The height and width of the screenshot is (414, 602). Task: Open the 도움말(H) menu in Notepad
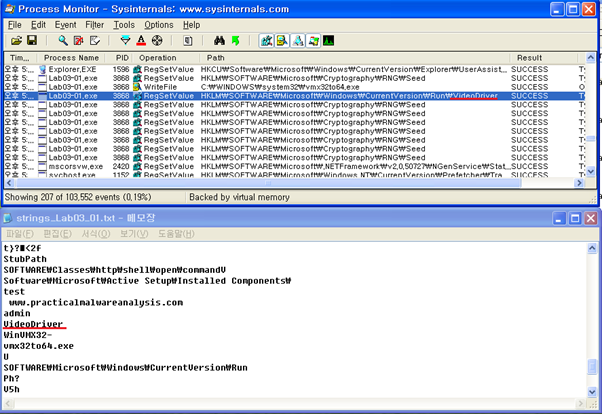point(176,234)
